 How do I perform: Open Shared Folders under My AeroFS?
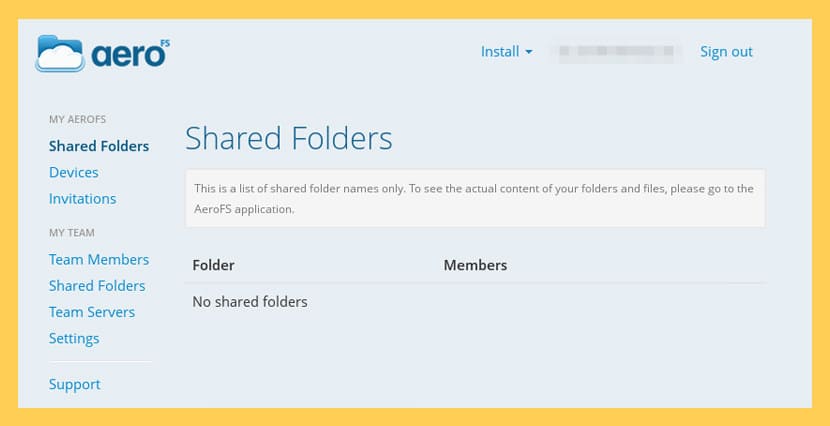99,146
